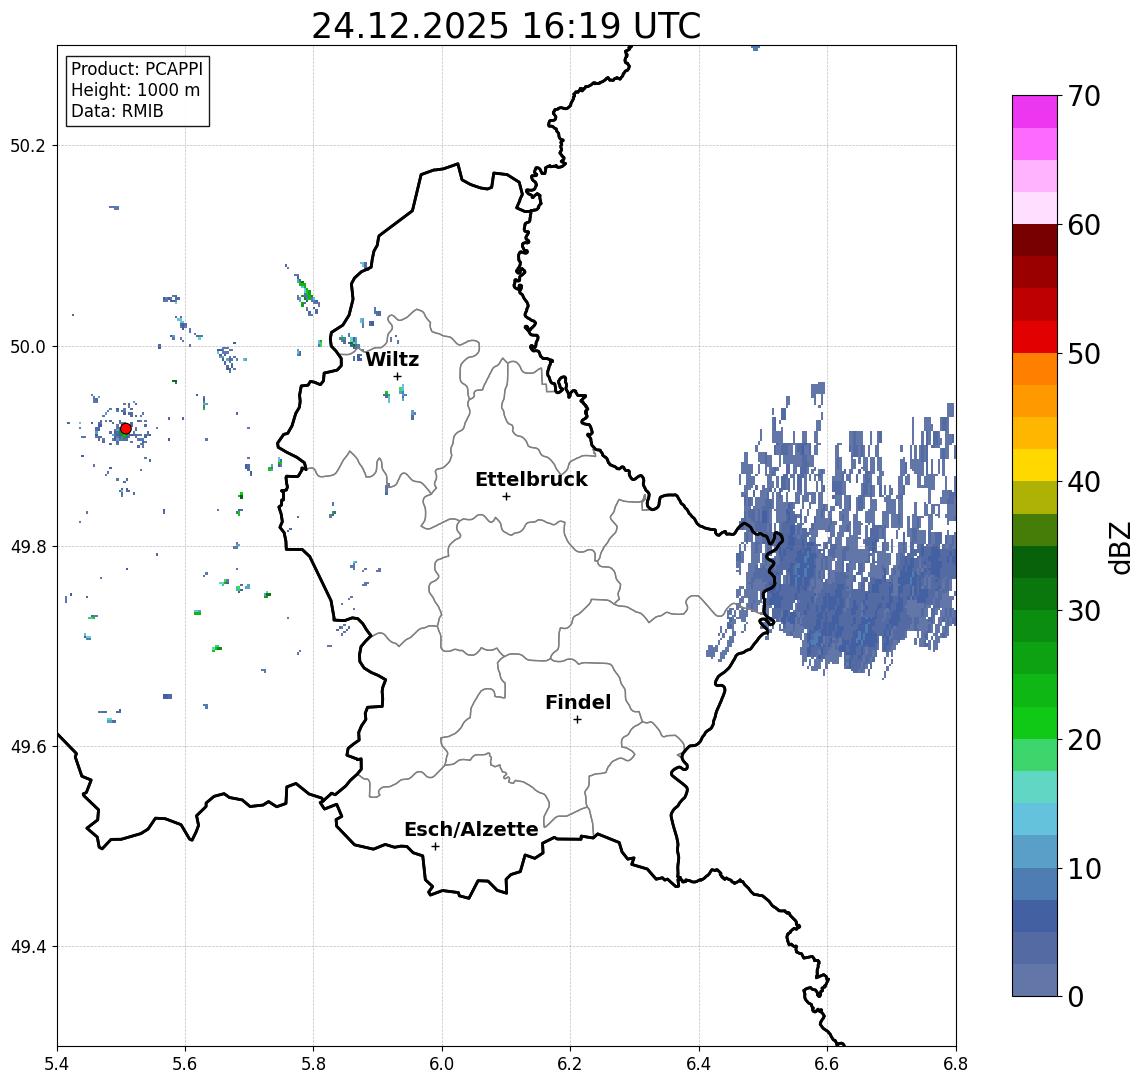Click the Ettelbruck station label
Viewport: 1145px width, 1084px height.
[x=531, y=479]
